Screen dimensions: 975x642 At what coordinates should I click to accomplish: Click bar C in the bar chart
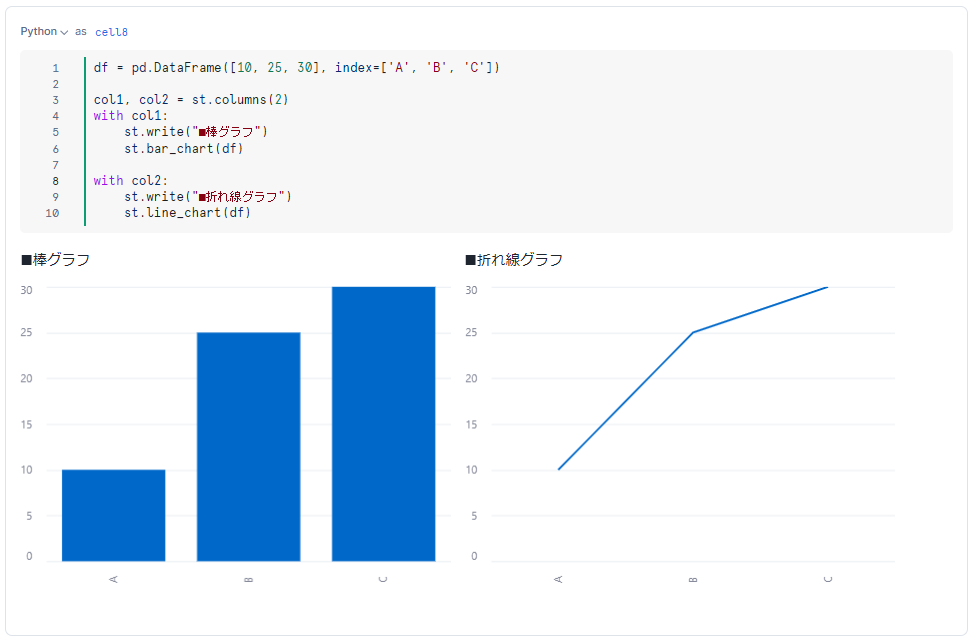pyautogui.click(x=384, y=424)
